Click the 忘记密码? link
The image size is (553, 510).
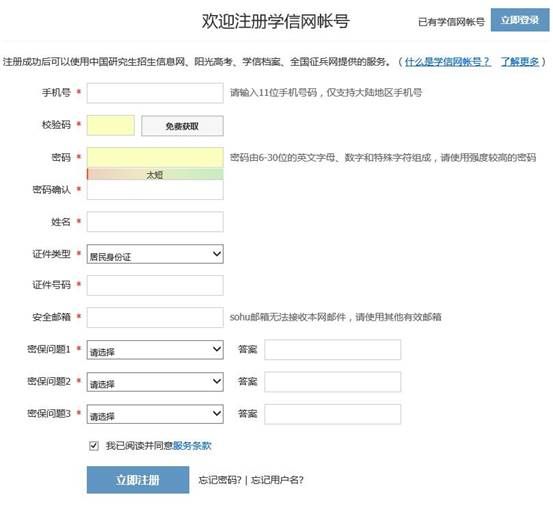pyautogui.click(x=220, y=480)
